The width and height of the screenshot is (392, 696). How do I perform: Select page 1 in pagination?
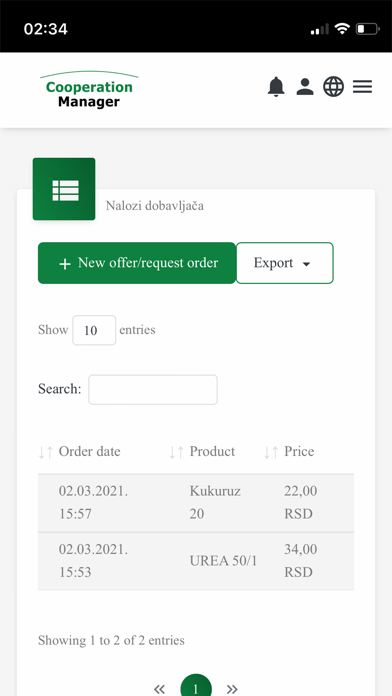point(196,687)
